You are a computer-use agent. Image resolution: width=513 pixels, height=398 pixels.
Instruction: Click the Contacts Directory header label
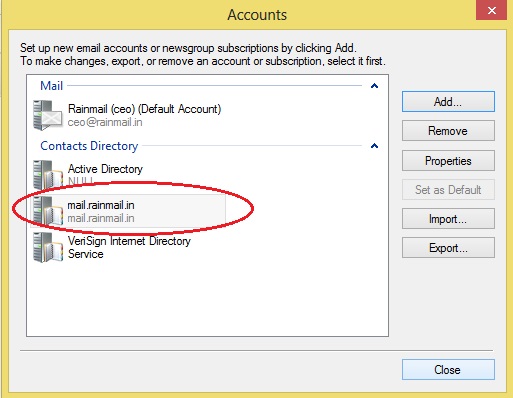coord(89,146)
